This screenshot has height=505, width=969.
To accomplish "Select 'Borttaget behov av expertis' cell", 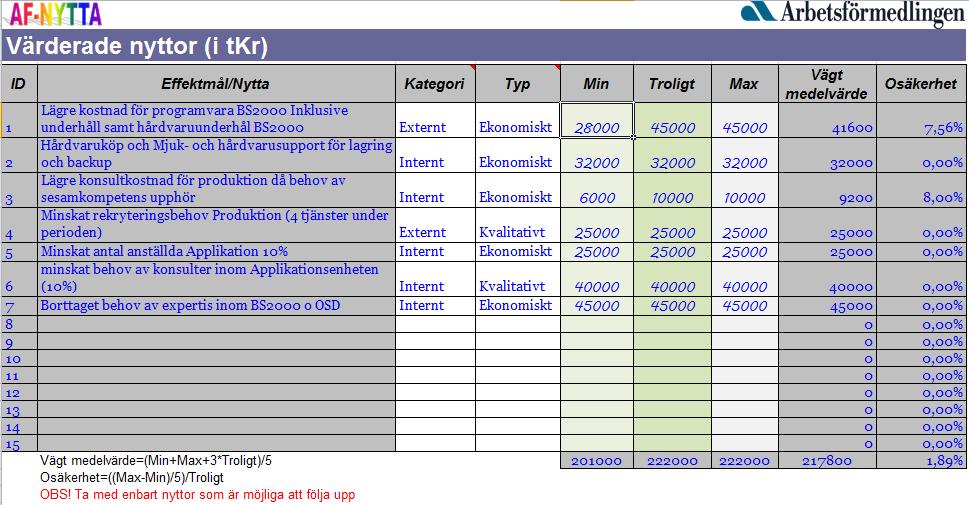I will 216,305.
